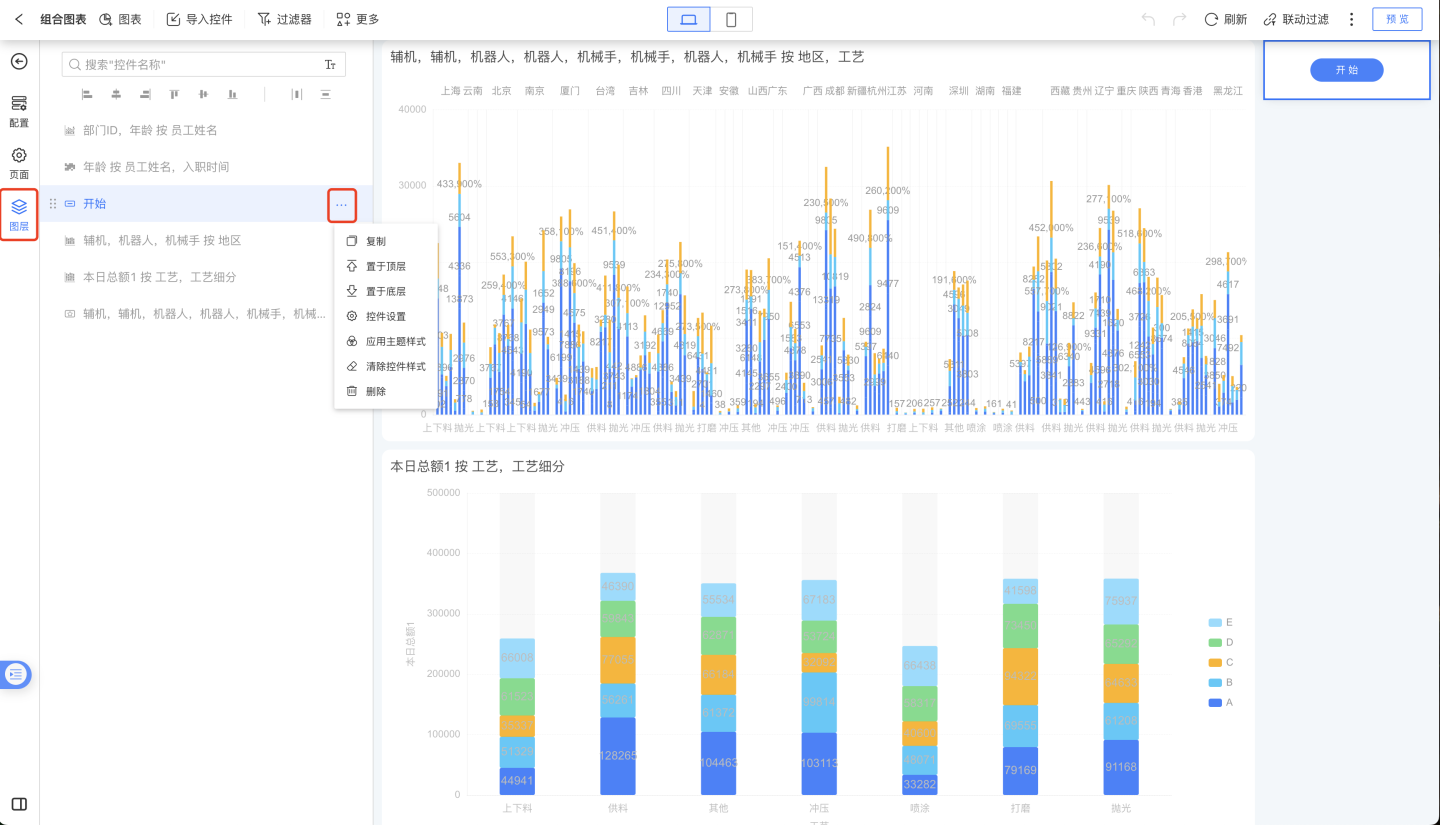Open the 更多 (More) toolbar menu

point(358,19)
